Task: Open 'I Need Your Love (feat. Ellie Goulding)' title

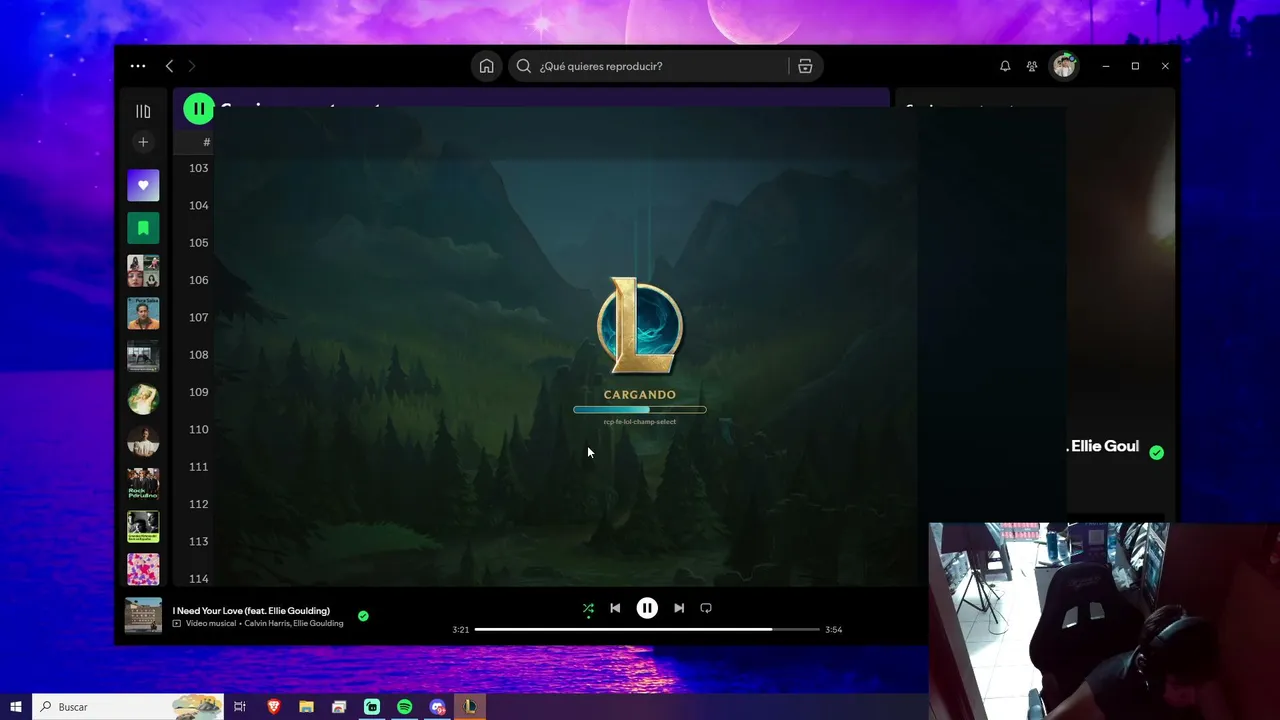Action: (x=251, y=611)
